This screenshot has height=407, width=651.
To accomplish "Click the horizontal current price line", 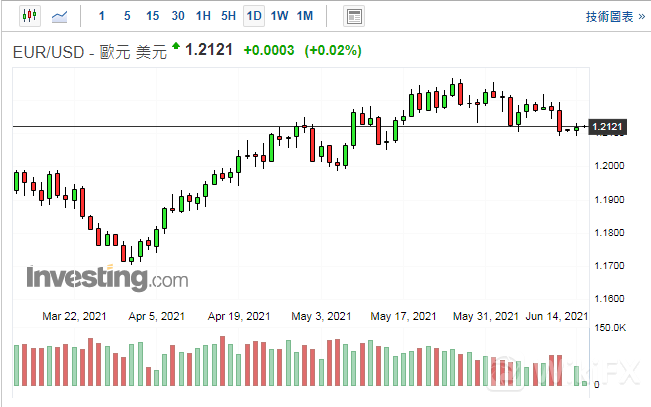I will point(200,126).
